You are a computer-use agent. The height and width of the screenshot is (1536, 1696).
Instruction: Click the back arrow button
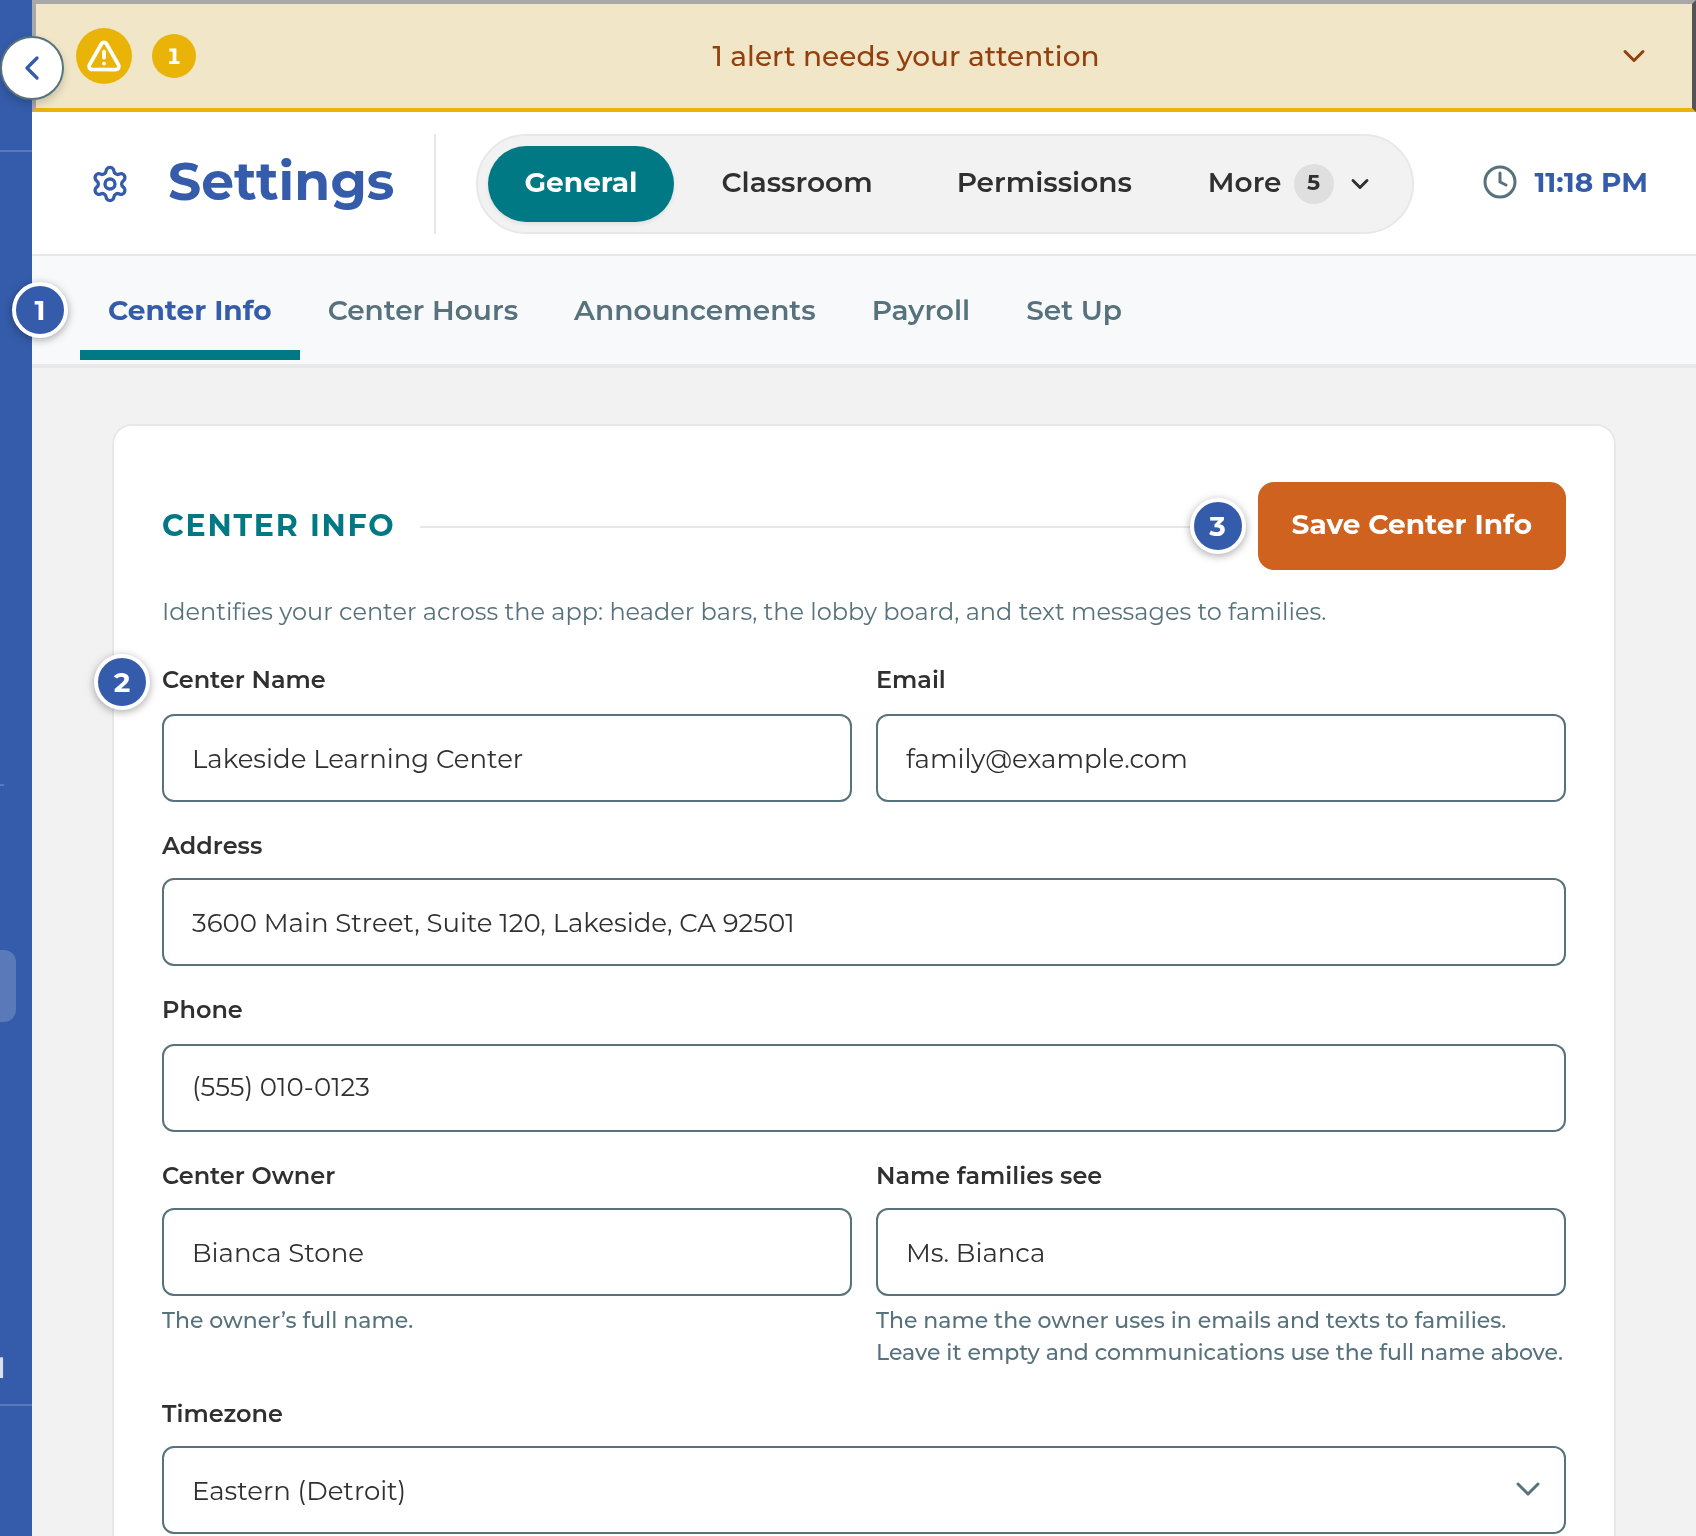click(x=32, y=68)
